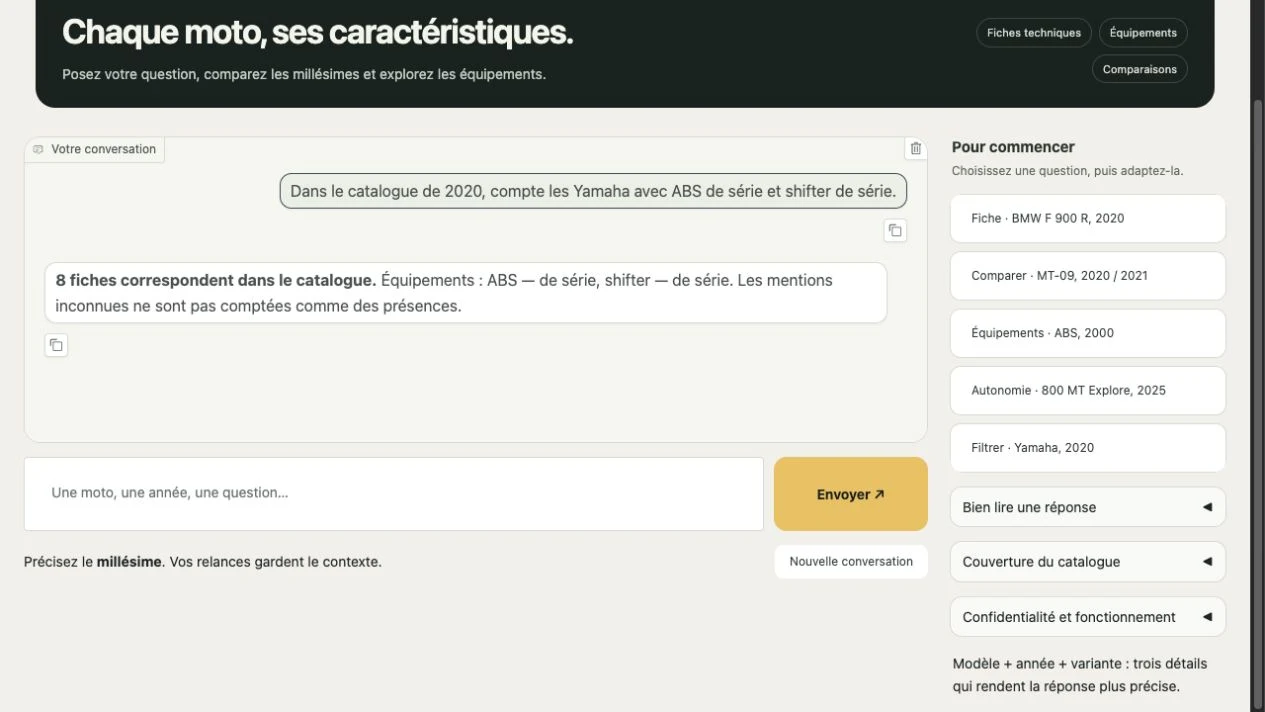
Task: Open the 'Fiches techniques' pill
Action: 1034,33
